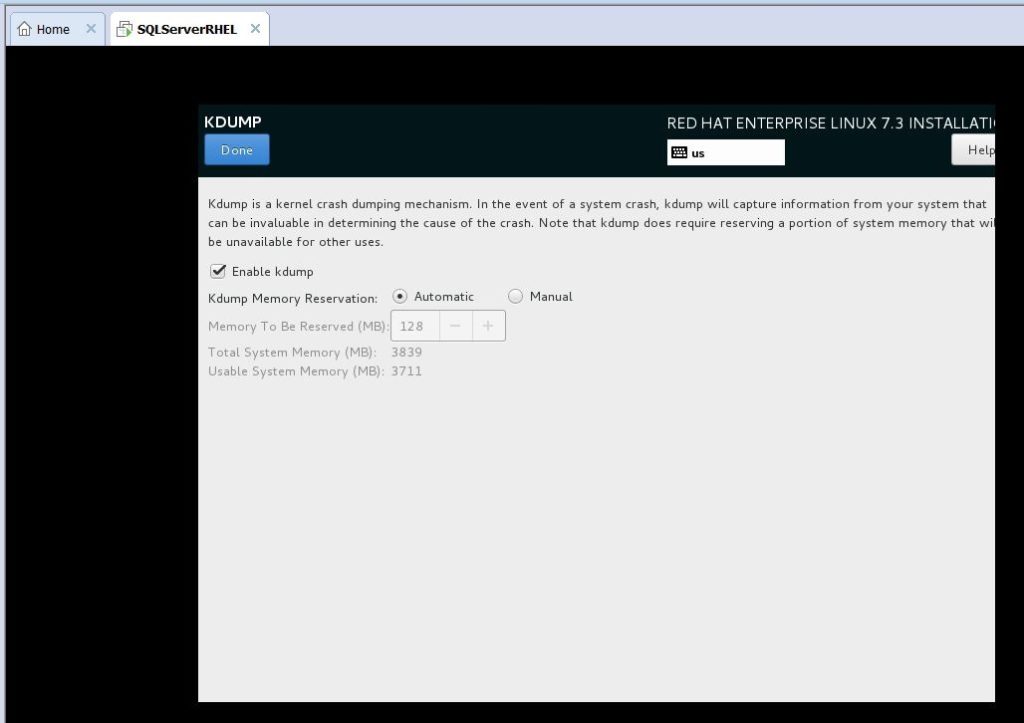
Task: Click the house icon on the Home tab
Action: [24, 29]
